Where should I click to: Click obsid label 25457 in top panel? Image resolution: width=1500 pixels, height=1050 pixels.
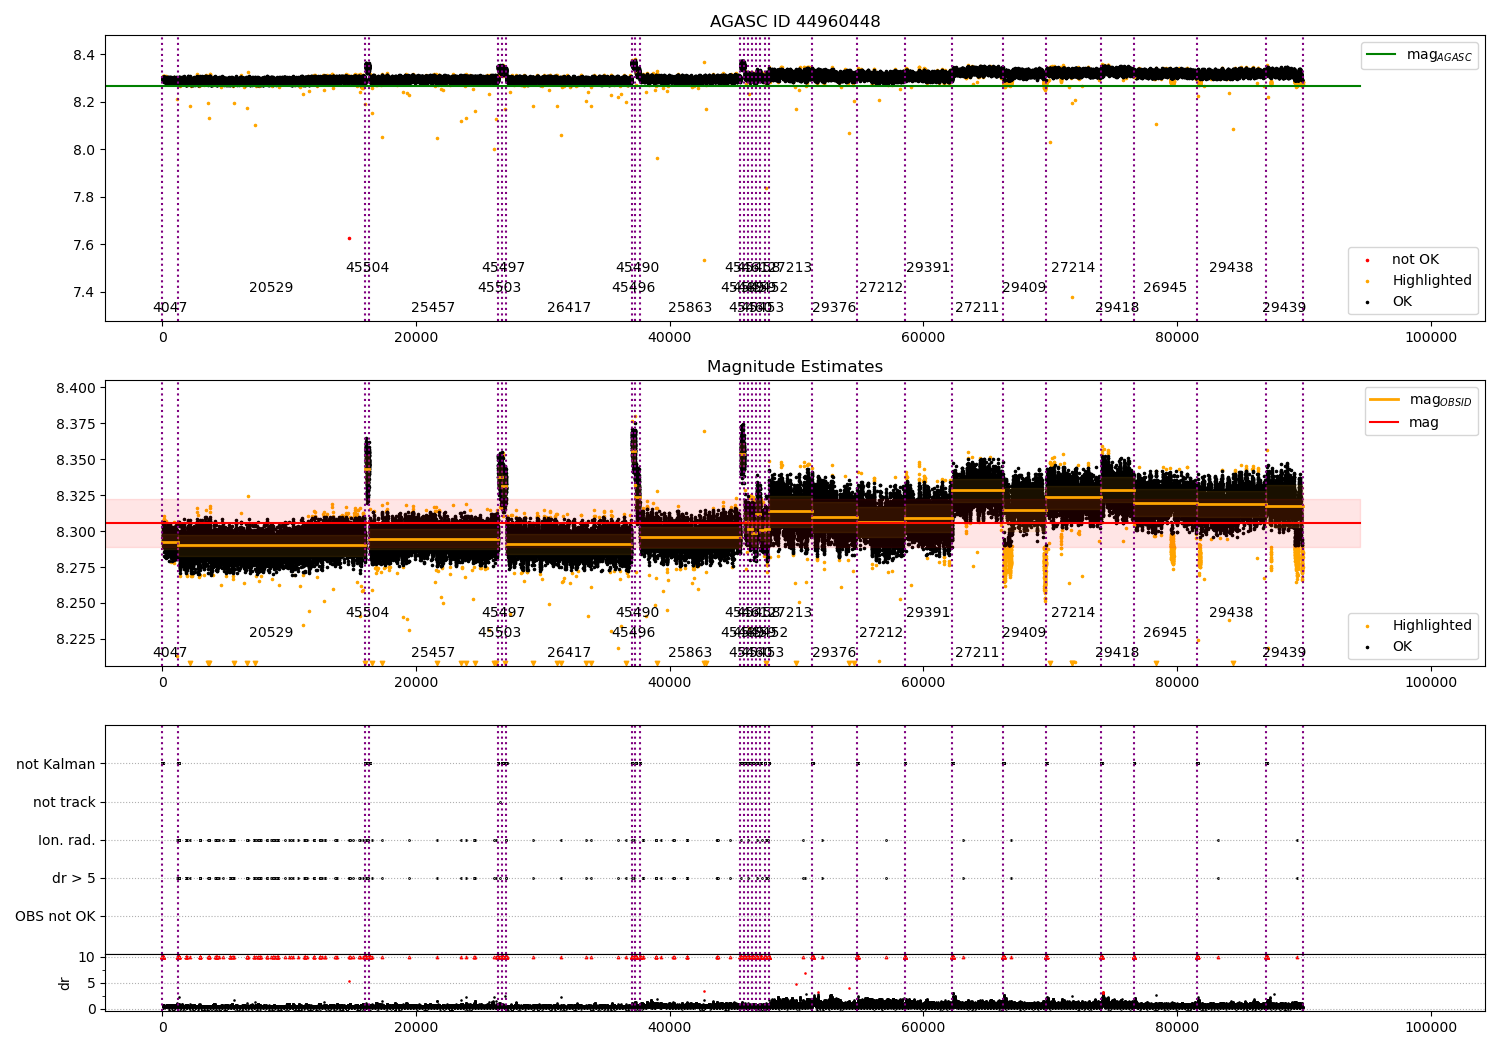(x=433, y=308)
